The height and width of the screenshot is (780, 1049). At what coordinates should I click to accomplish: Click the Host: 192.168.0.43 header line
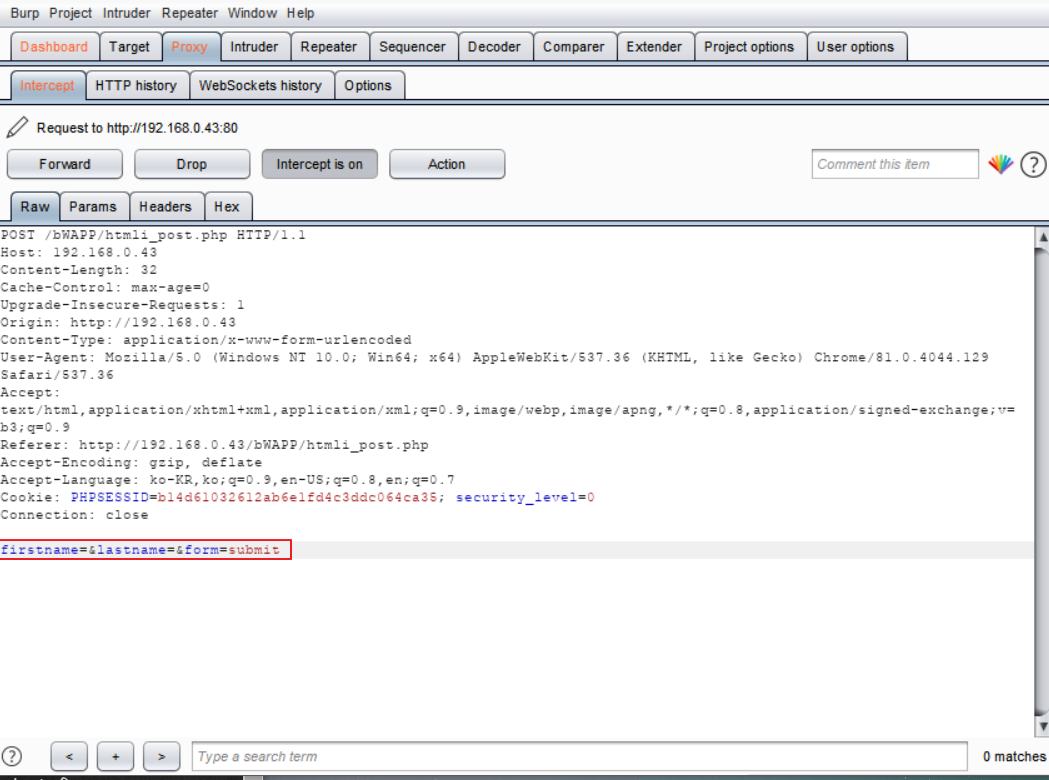coord(79,253)
